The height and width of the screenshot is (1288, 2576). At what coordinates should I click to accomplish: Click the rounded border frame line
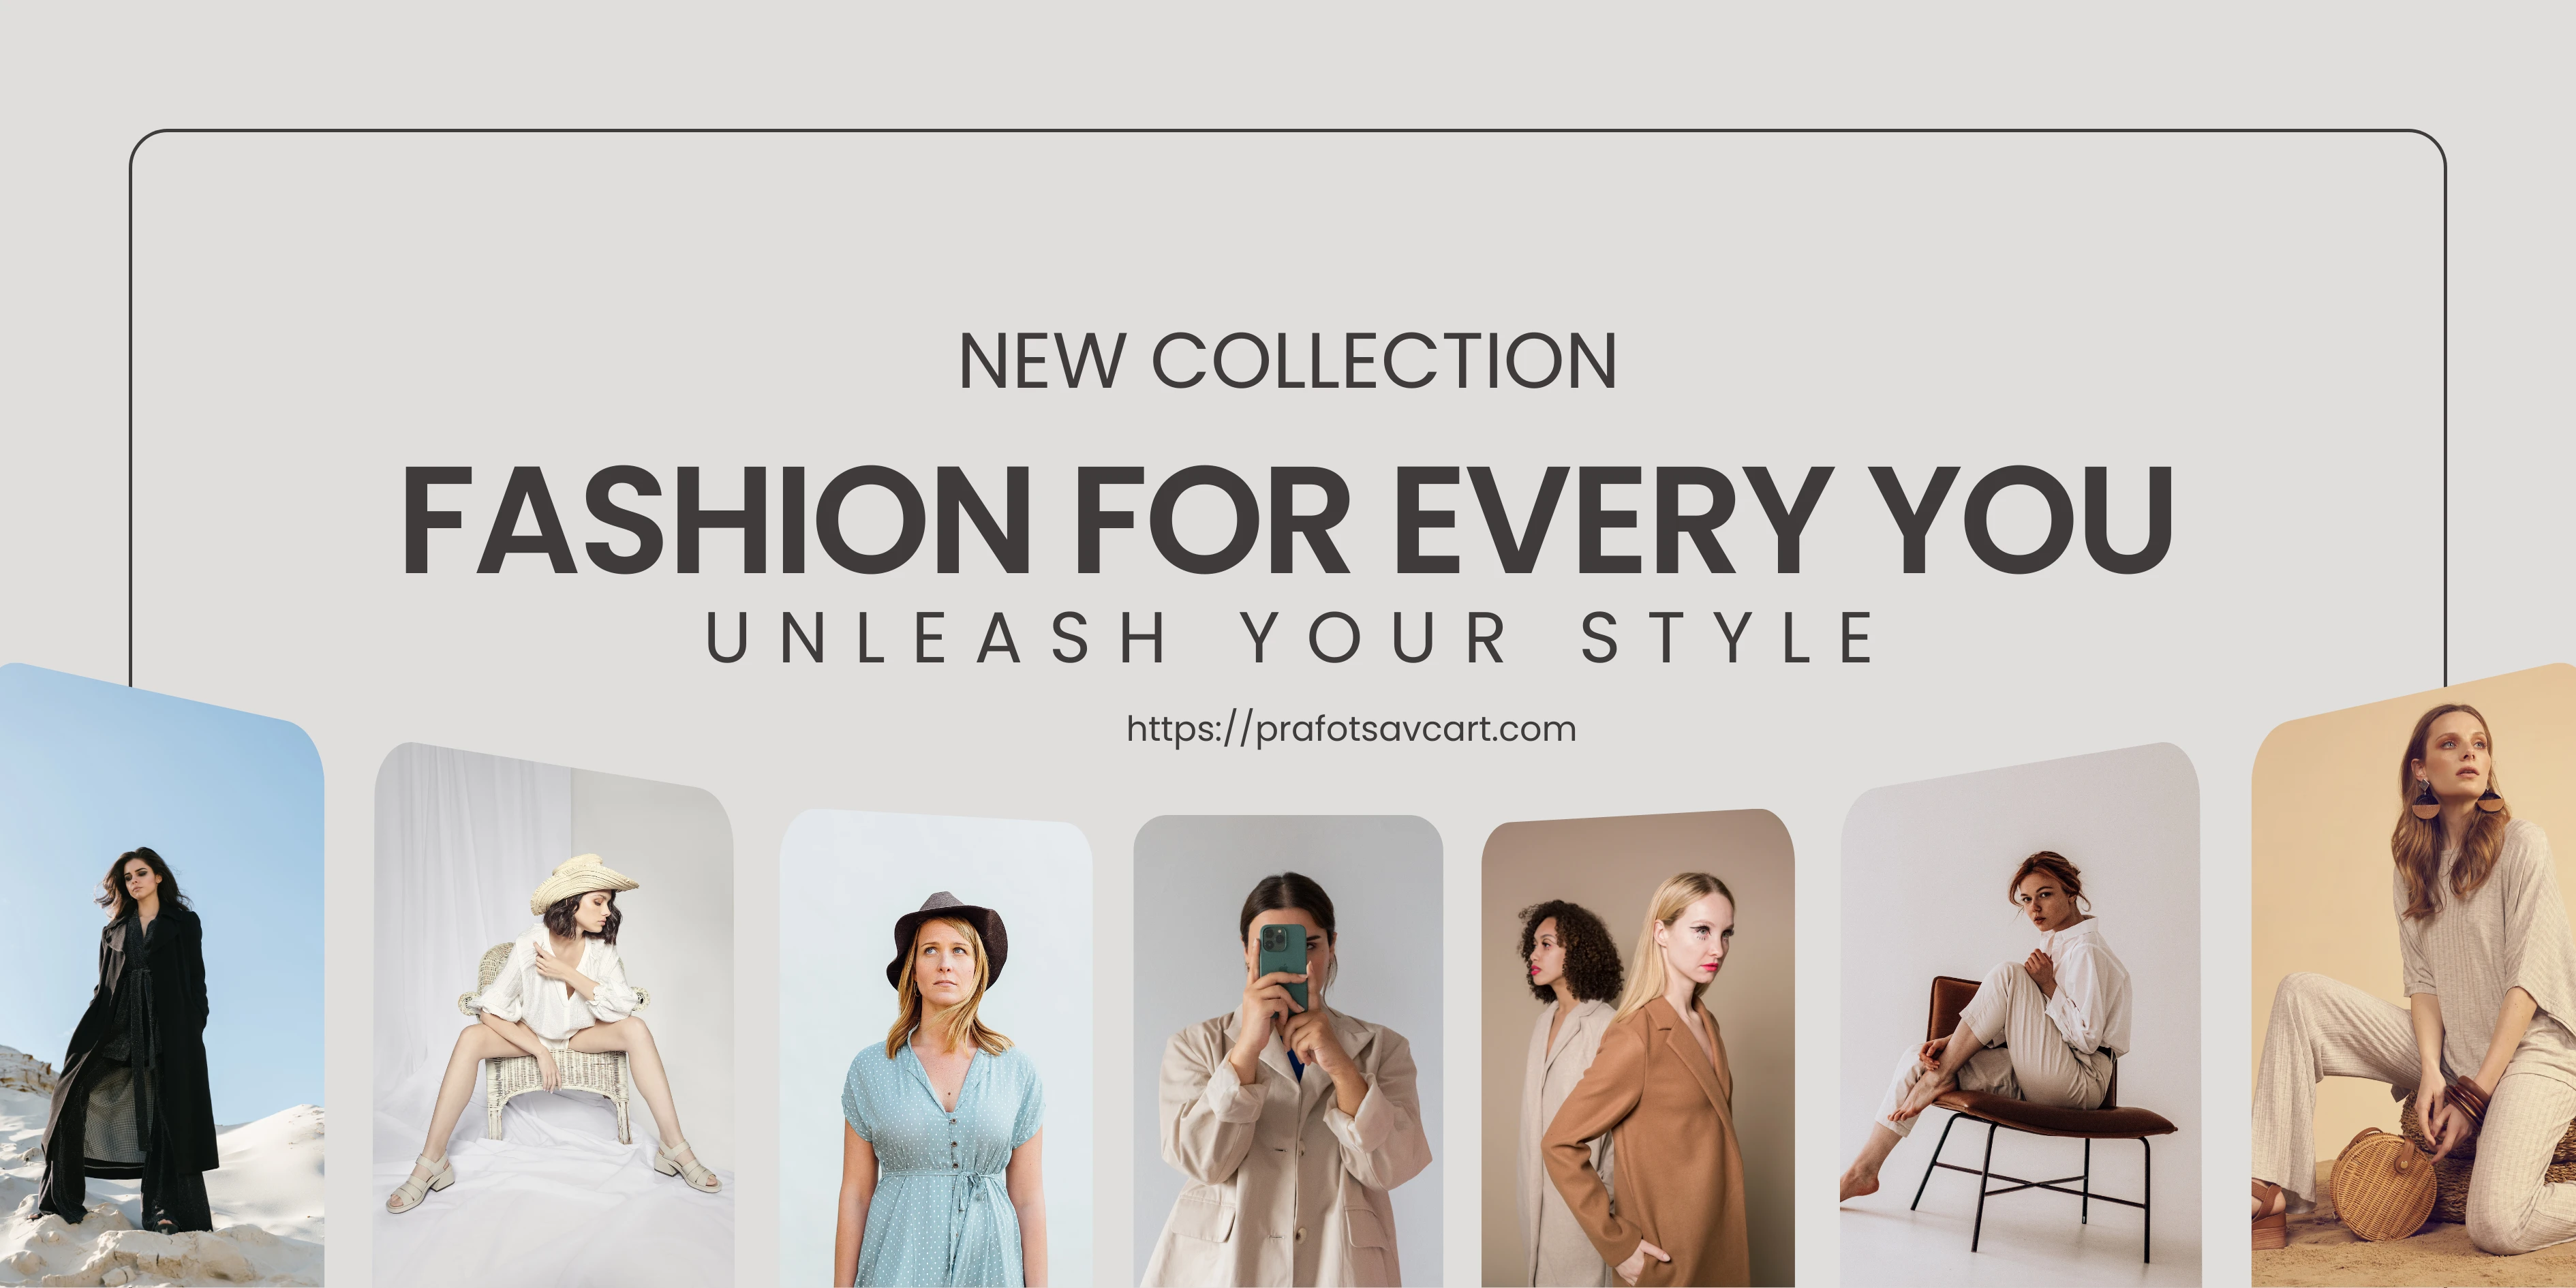pyautogui.click(x=1288, y=130)
